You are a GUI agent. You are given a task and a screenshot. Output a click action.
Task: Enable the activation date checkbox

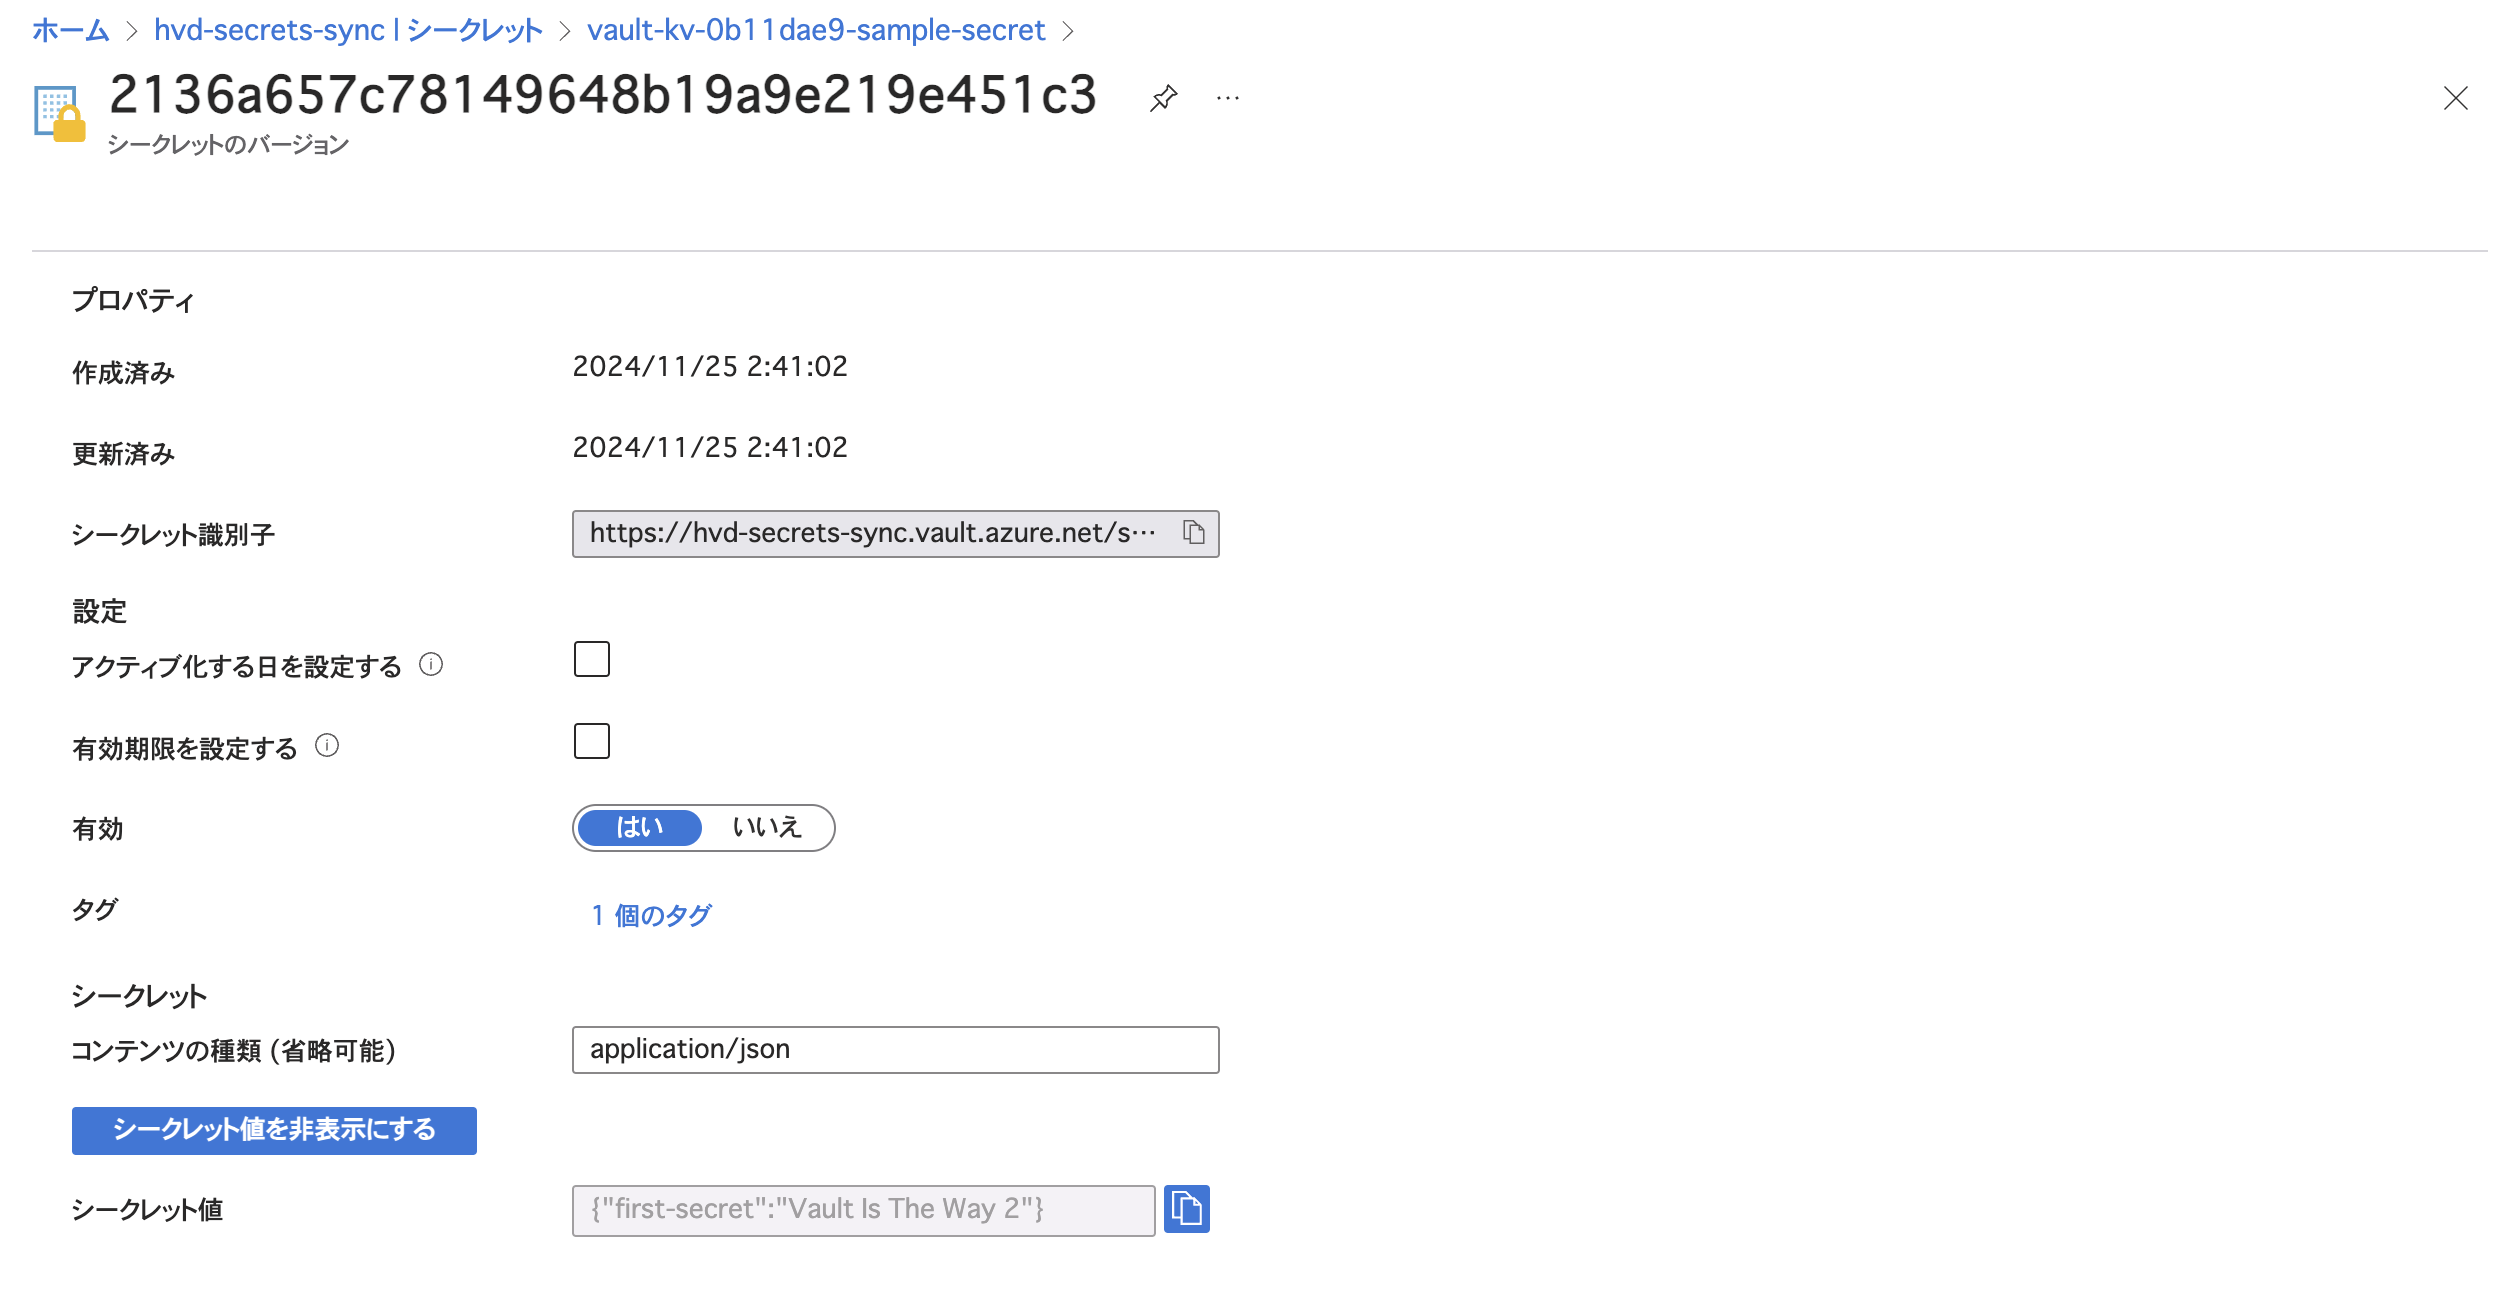point(592,660)
